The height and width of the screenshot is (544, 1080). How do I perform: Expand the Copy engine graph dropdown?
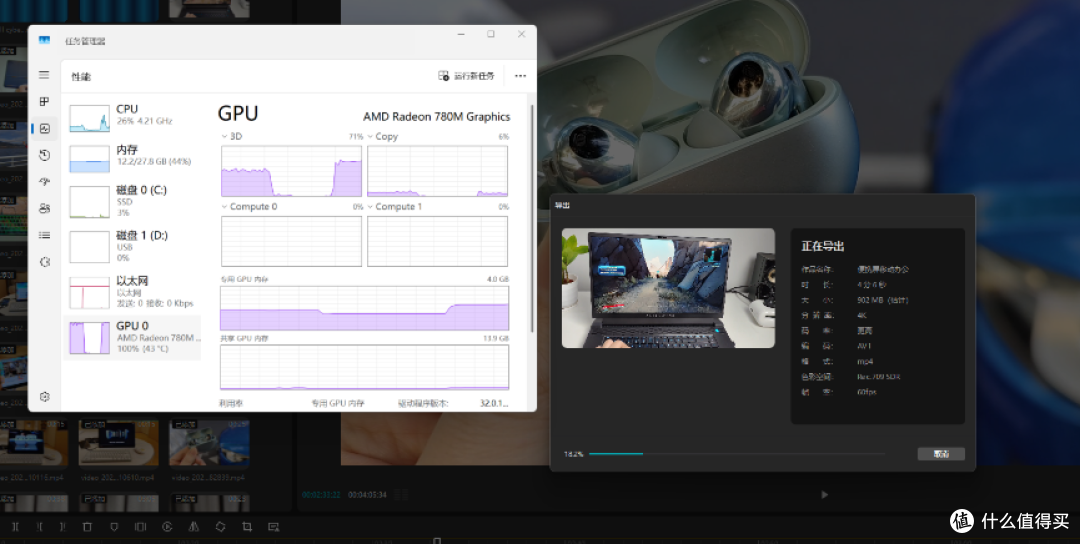(371, 136)
